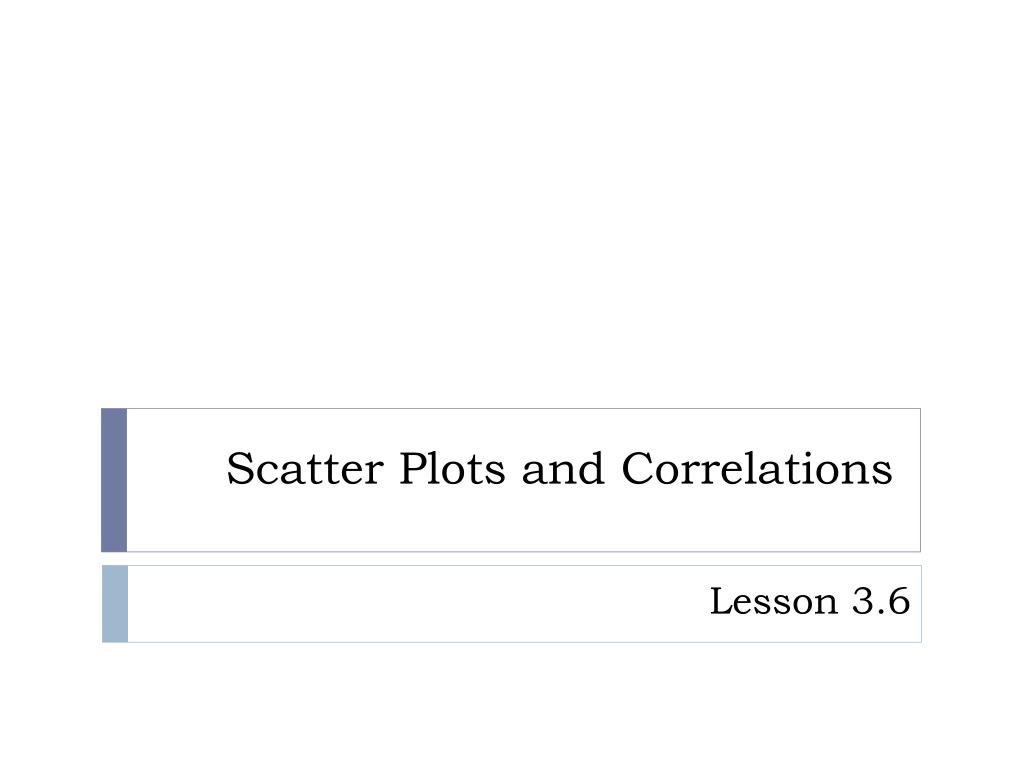Click the empty area inside the subtitle box, left of 'Lesson'
The height and width of the screenshot is (768, 1024).
coord(418,604)
